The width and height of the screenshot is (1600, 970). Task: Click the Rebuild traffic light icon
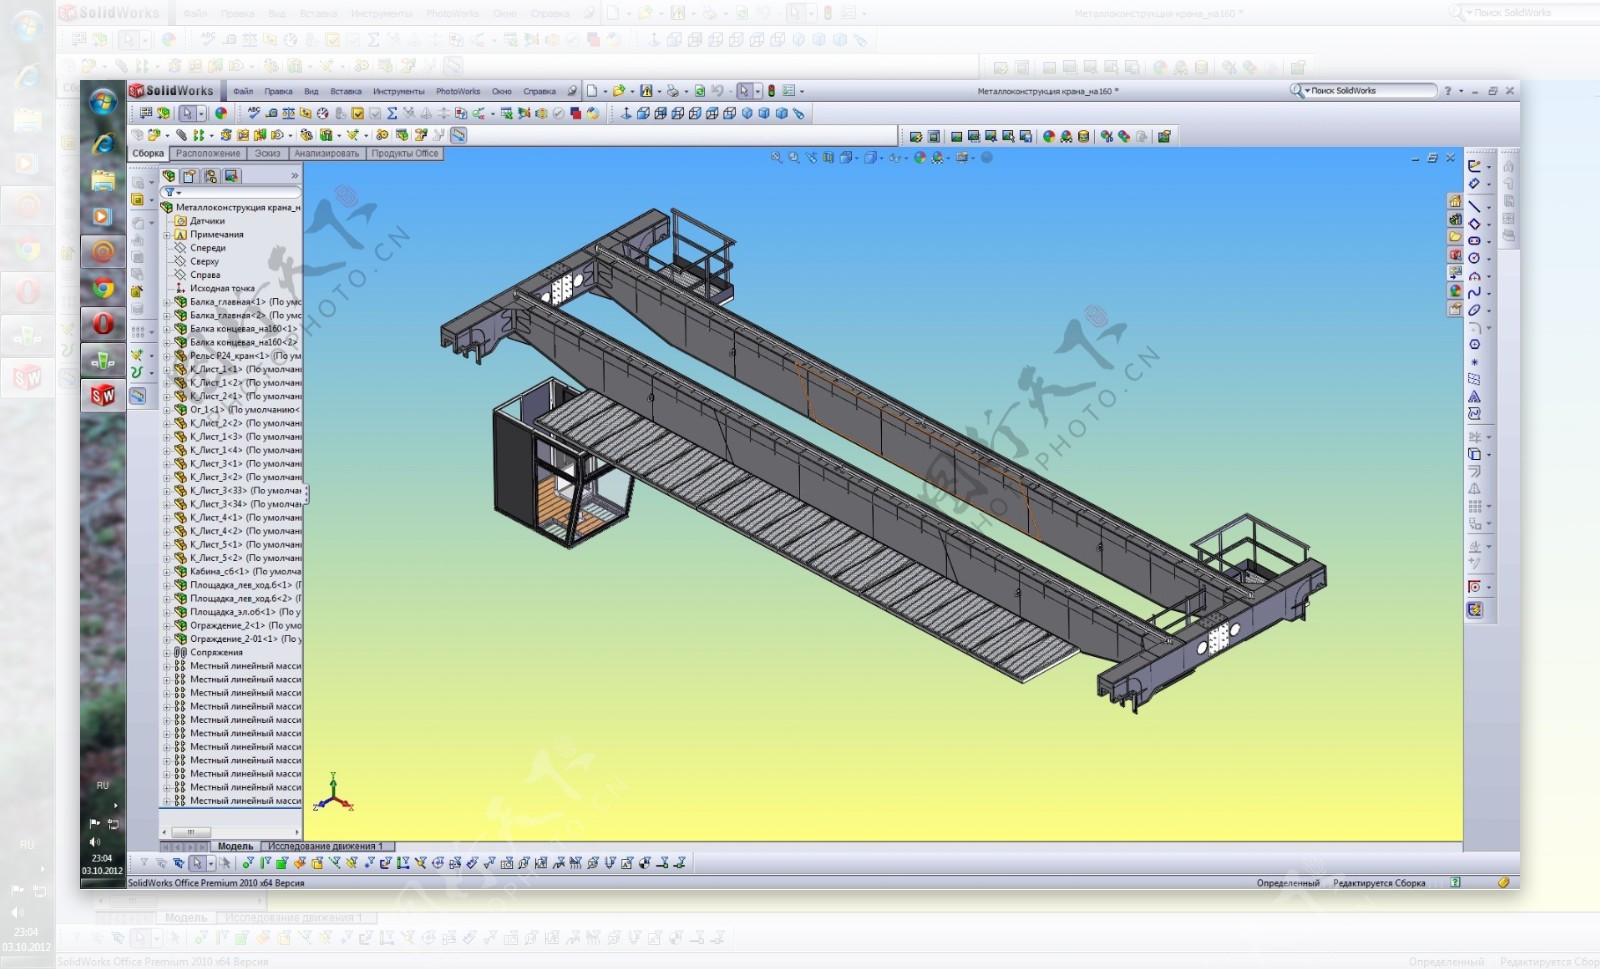click(771, 91)
